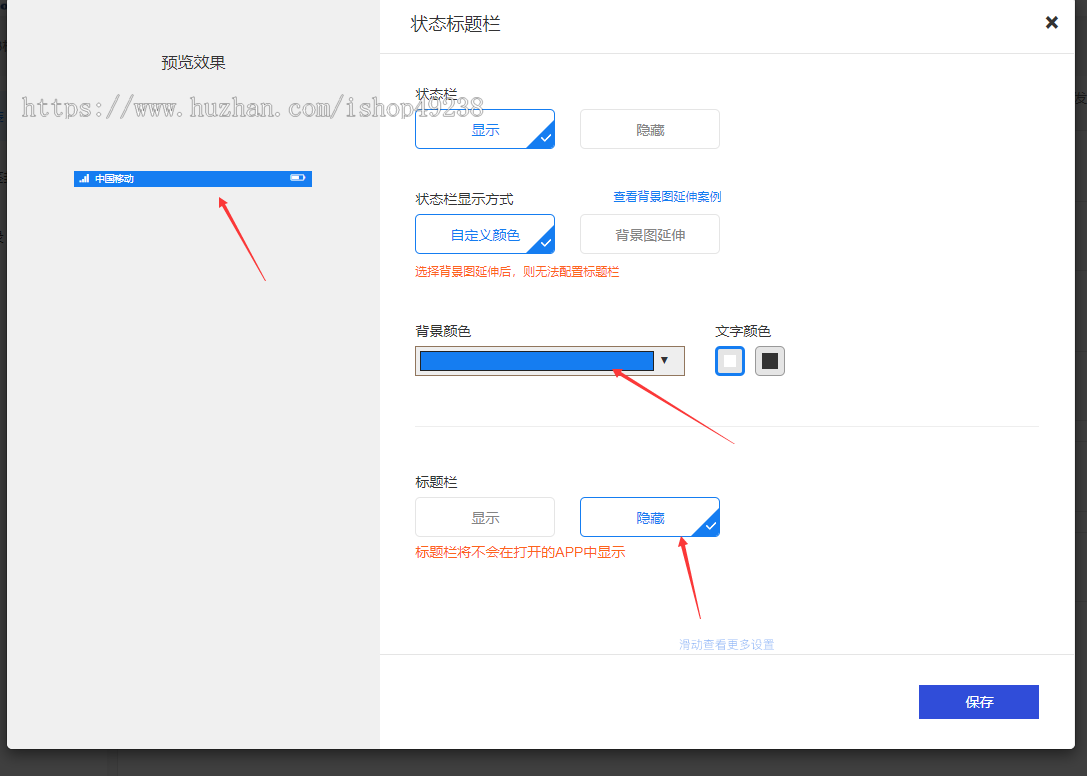
Task: Select 显示 option under 状态栏
Action: (485, 129)
